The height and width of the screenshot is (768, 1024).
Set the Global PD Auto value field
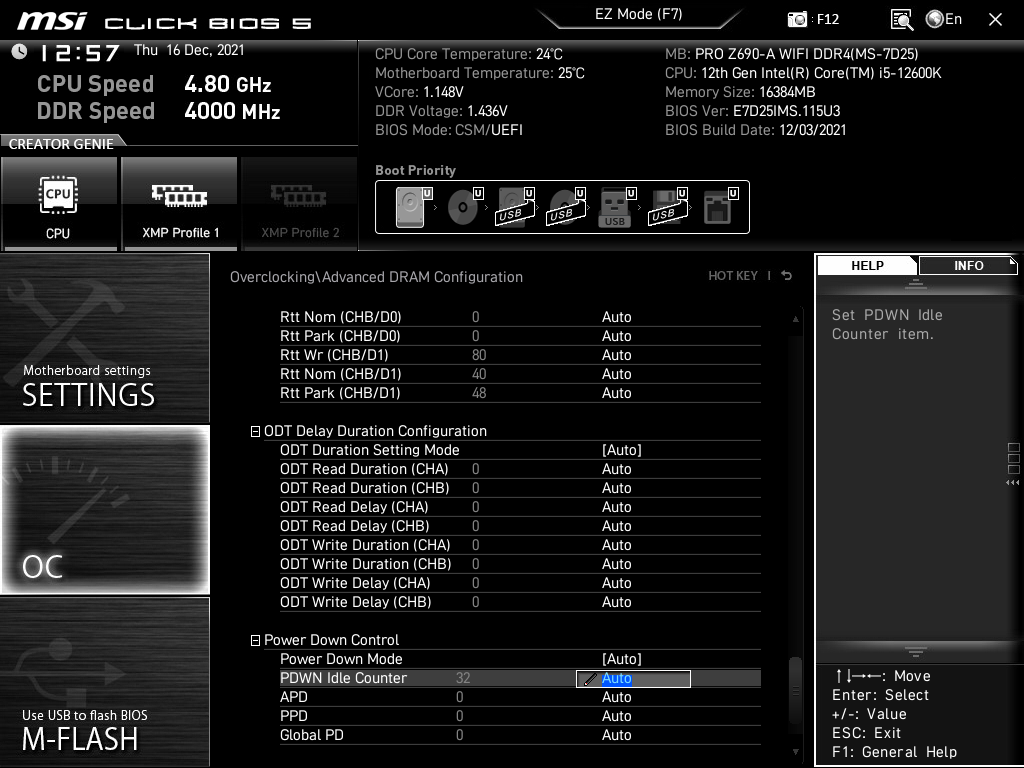coord(616,735)
